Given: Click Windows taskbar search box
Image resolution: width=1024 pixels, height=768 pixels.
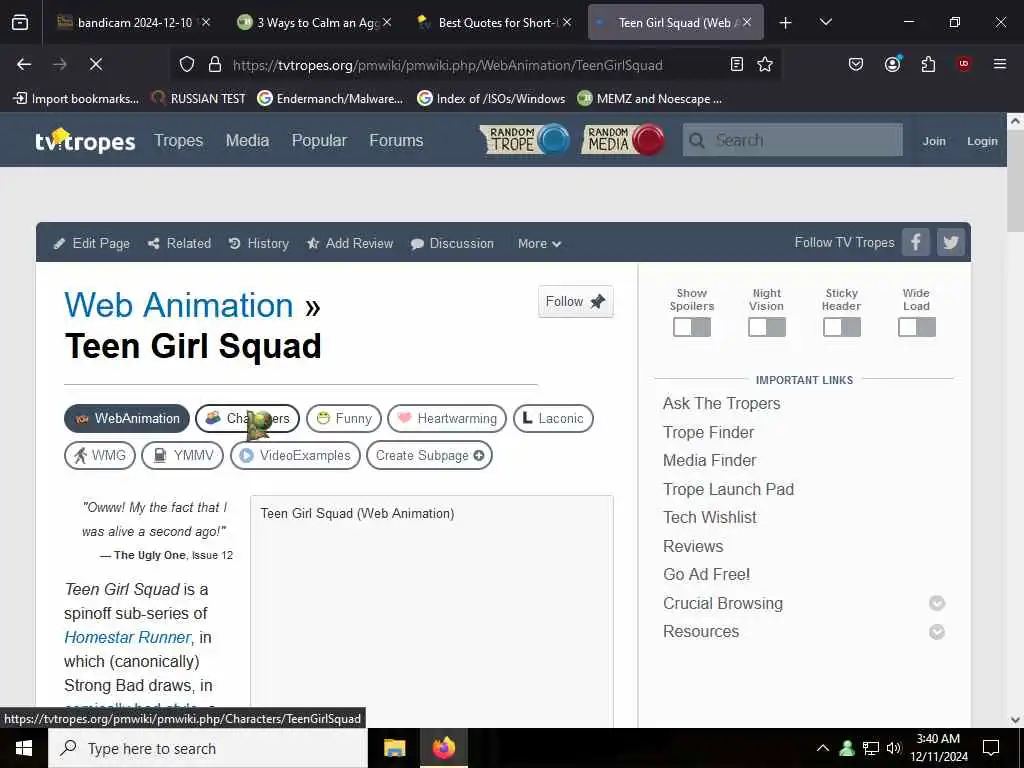Looking at the screenshot, I should tap(208, 748).
